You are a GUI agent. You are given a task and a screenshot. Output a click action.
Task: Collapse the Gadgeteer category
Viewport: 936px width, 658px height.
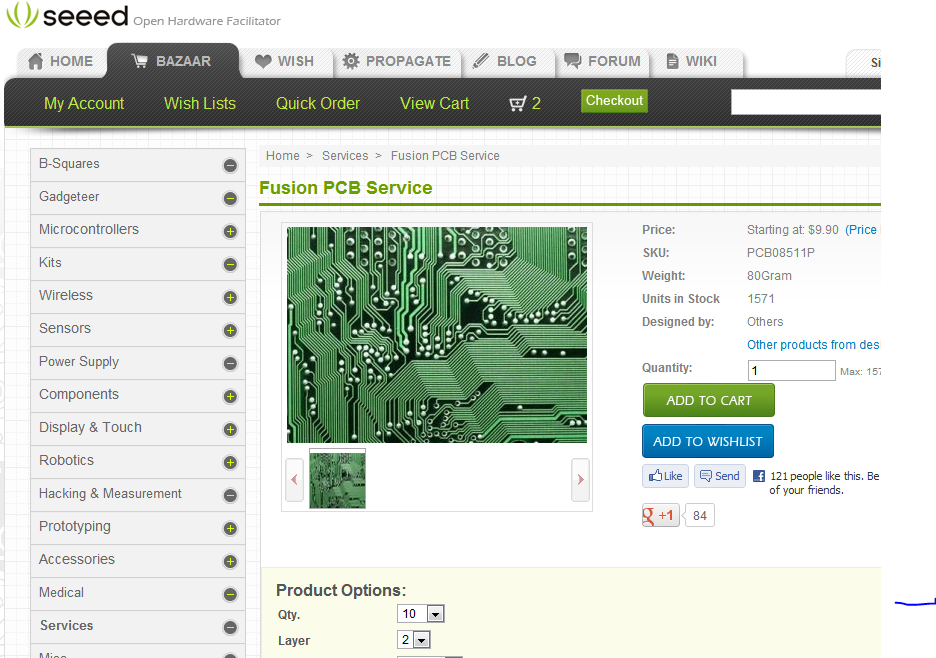[230, 198]
